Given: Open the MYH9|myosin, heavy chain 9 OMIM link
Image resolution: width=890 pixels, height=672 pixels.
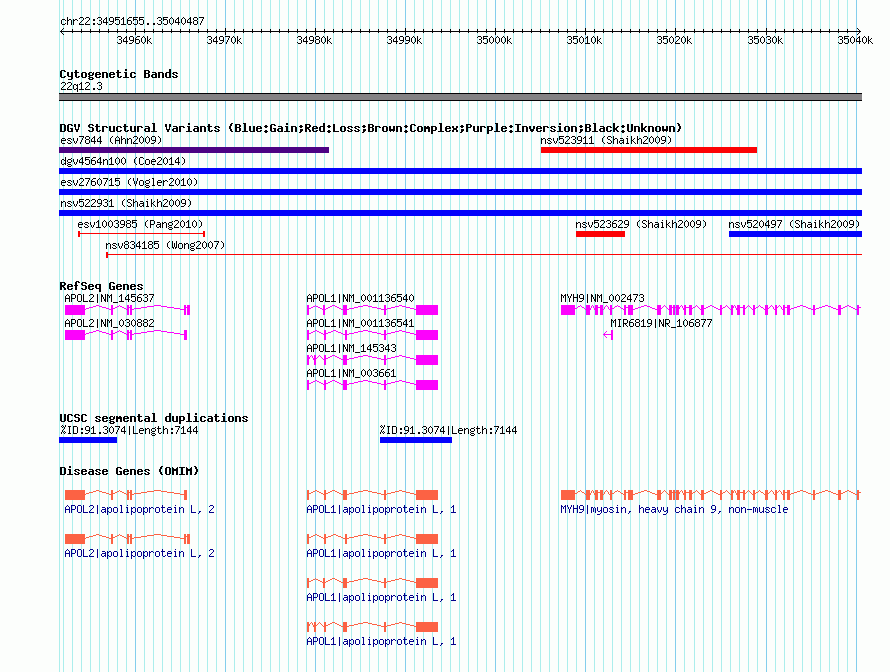Looking at the screenshot, I should 674,509.
